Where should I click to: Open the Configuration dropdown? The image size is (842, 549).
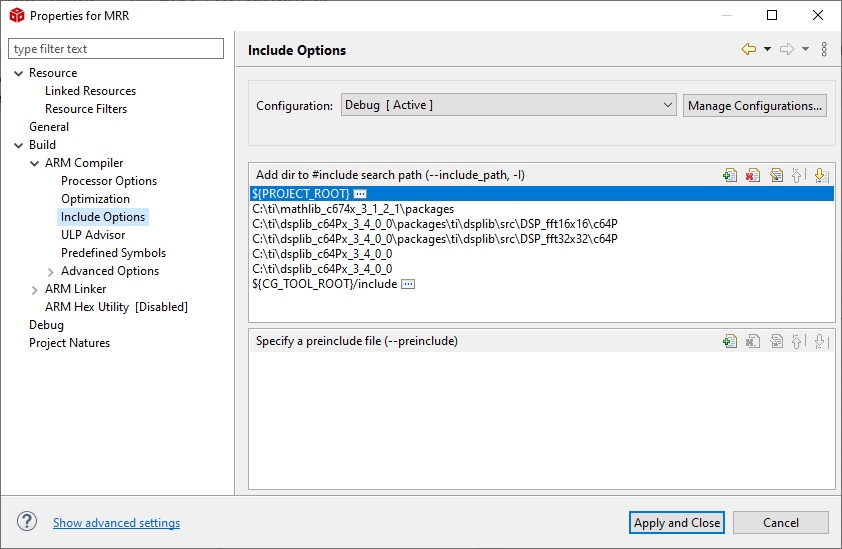tap(508, 105)
